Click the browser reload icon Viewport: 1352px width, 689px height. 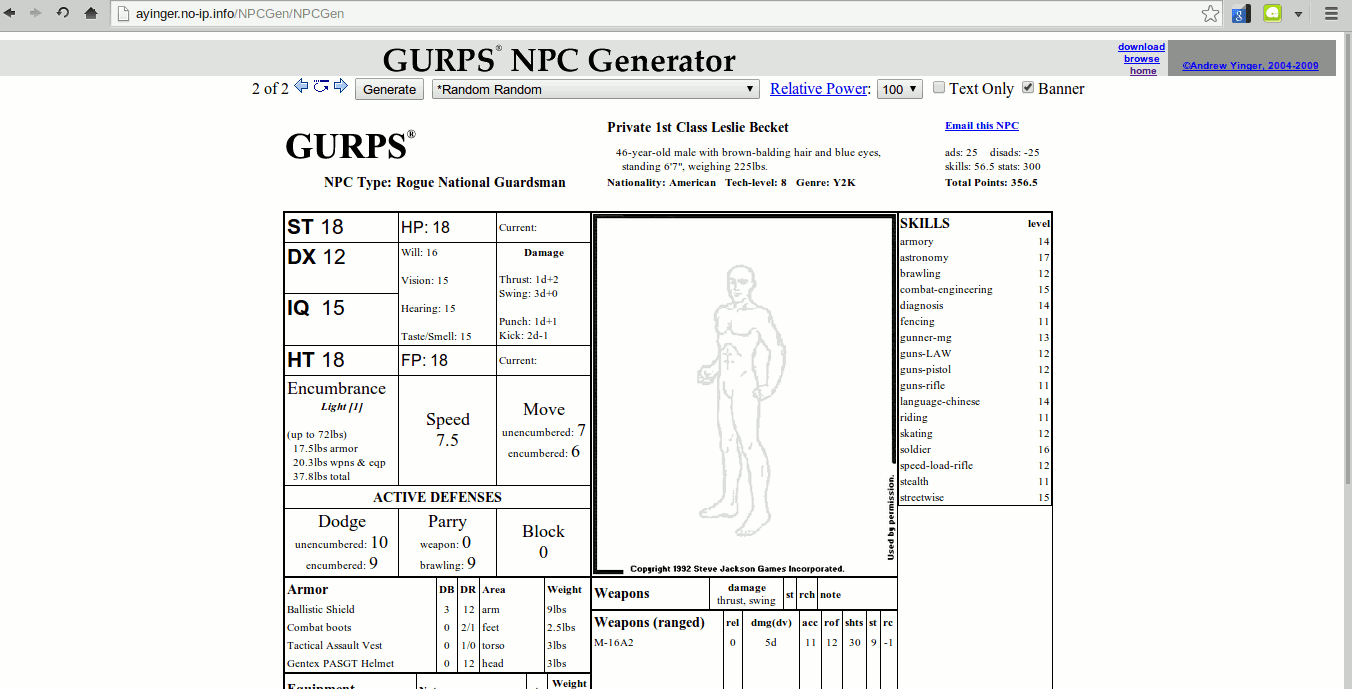64,13
